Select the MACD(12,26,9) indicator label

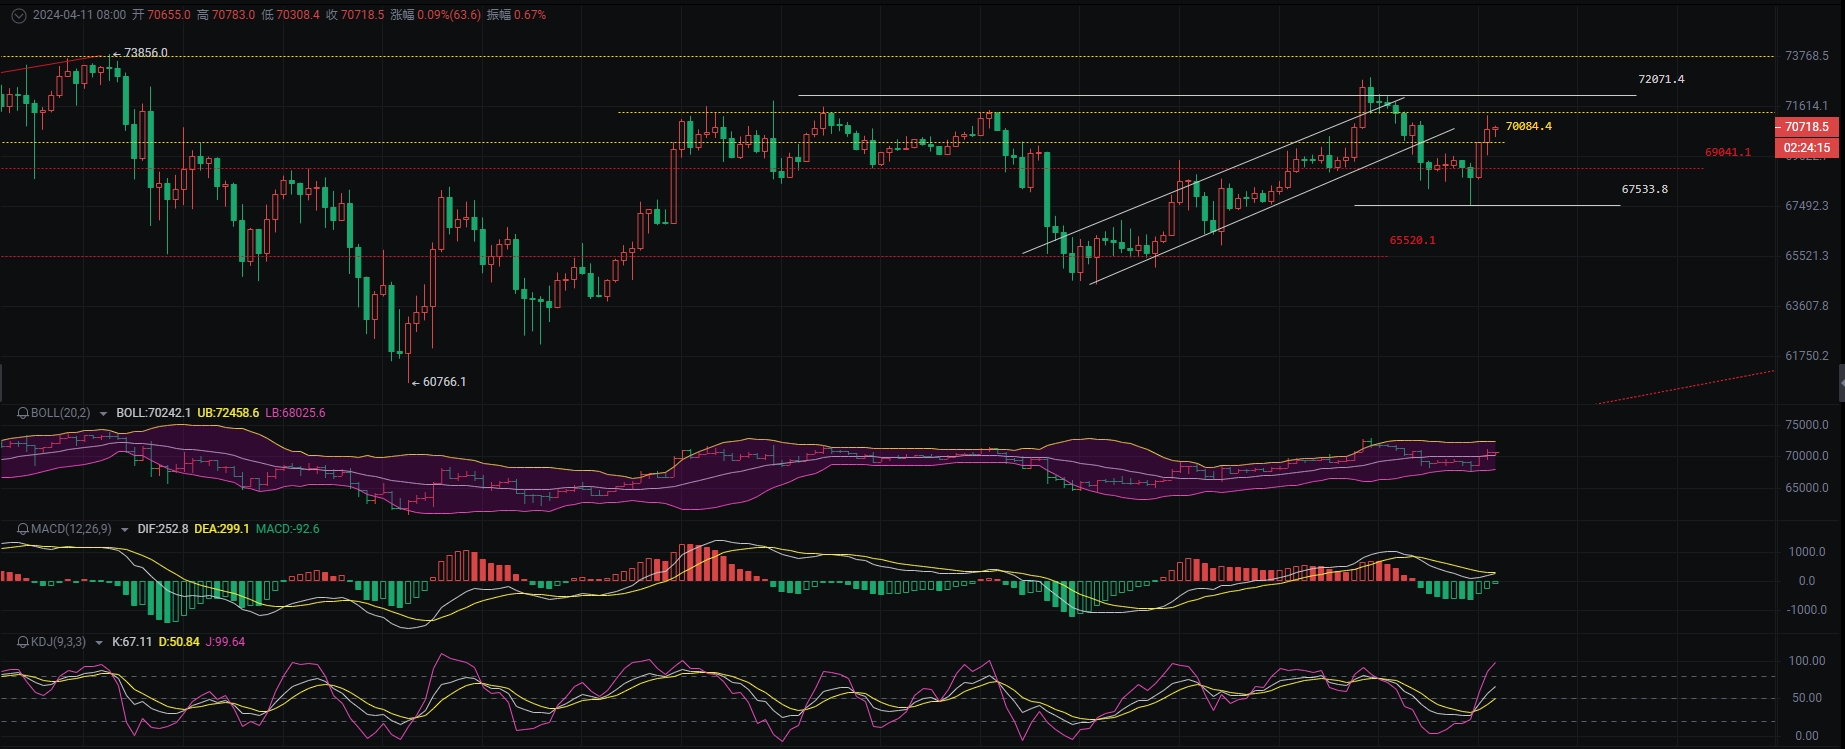click(x=71, y=529)
